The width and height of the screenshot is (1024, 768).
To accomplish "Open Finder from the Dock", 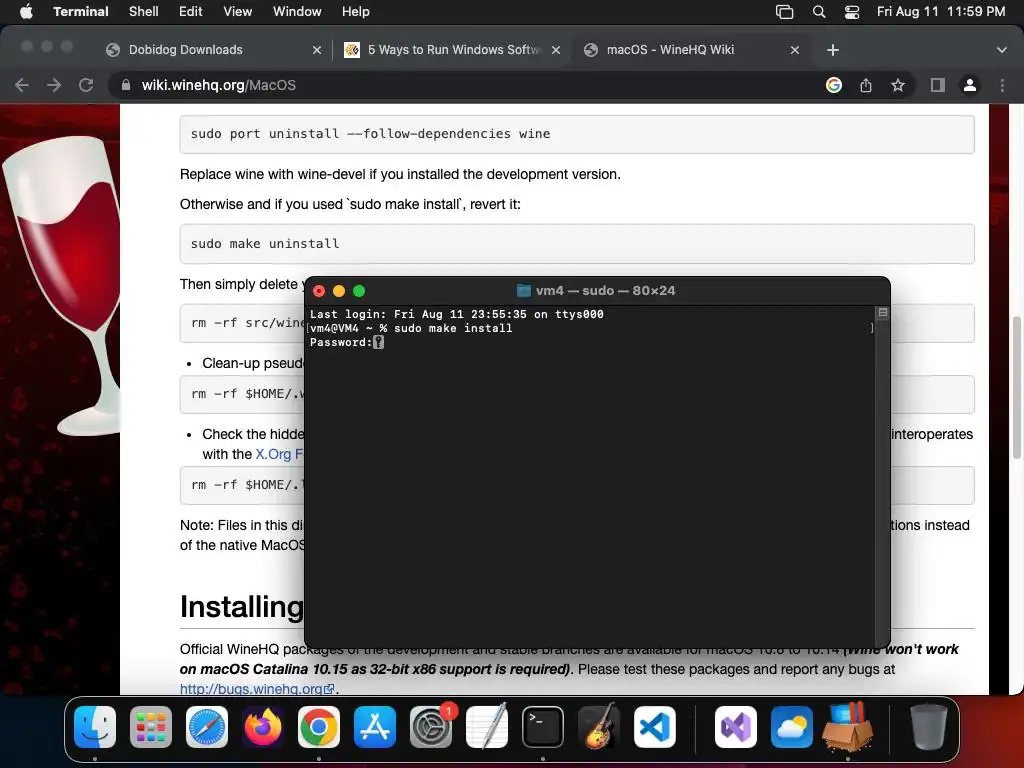I will (x=95, y=727).
